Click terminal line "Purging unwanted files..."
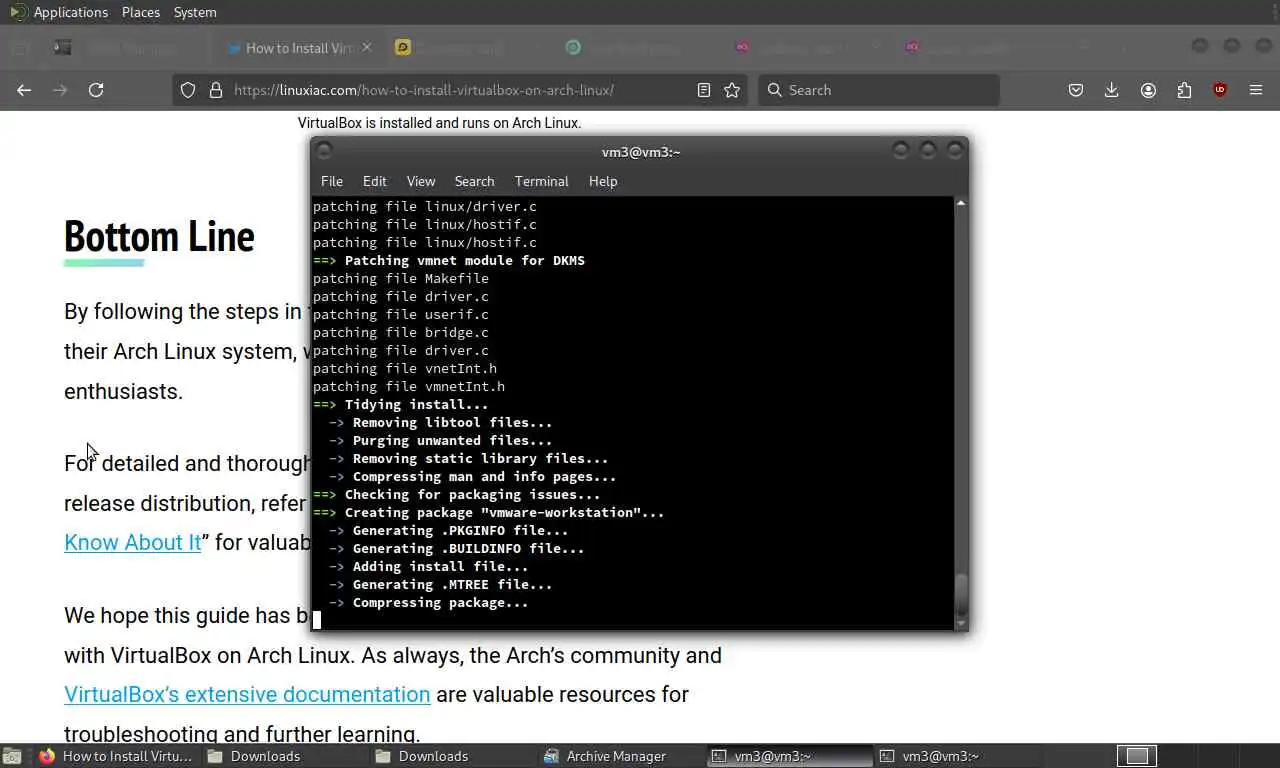 pyautogui.click(x=452, y=440)
